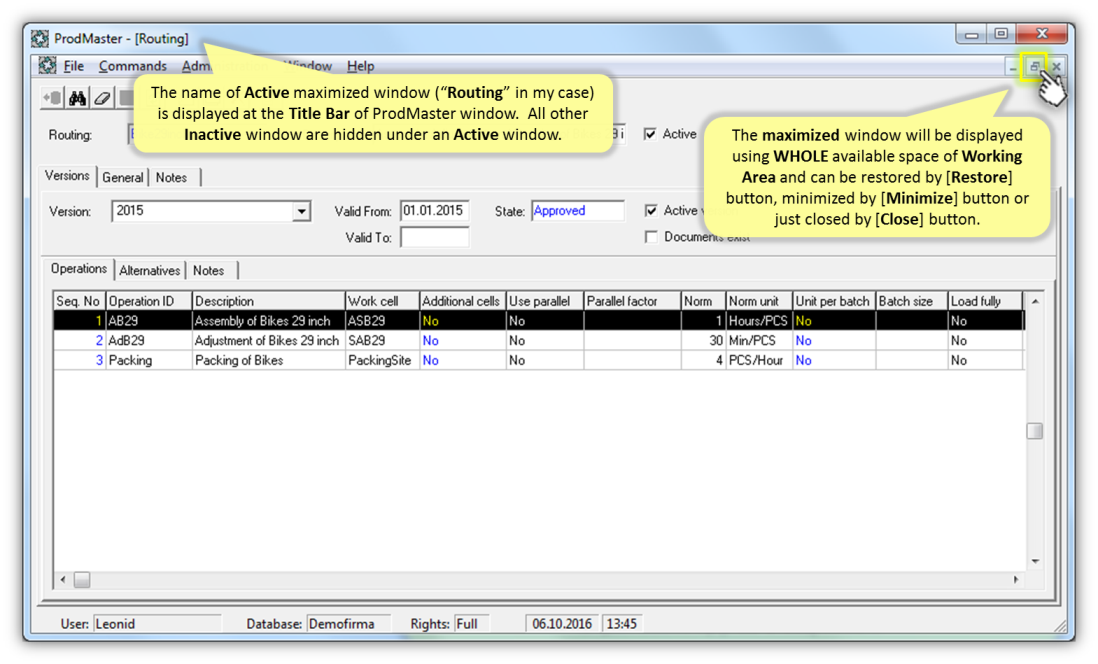Switch to the Versions tab
Viewport: 1098px width, 664px height.
point(67,176)
